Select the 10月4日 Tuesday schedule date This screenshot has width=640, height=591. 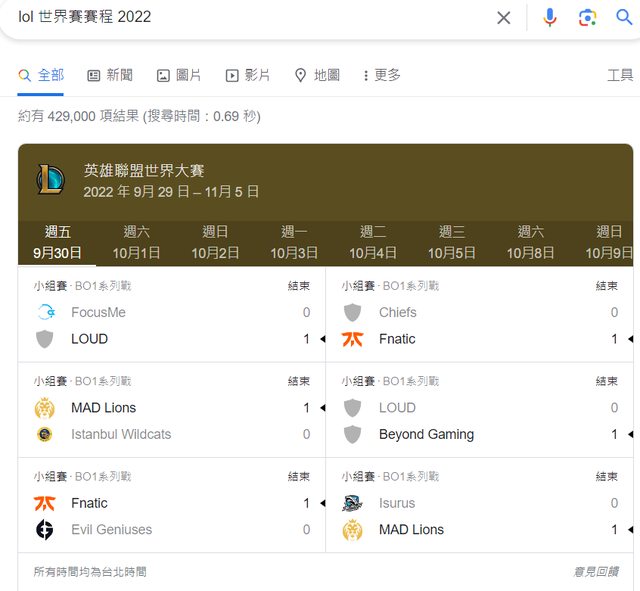point(373,243)
